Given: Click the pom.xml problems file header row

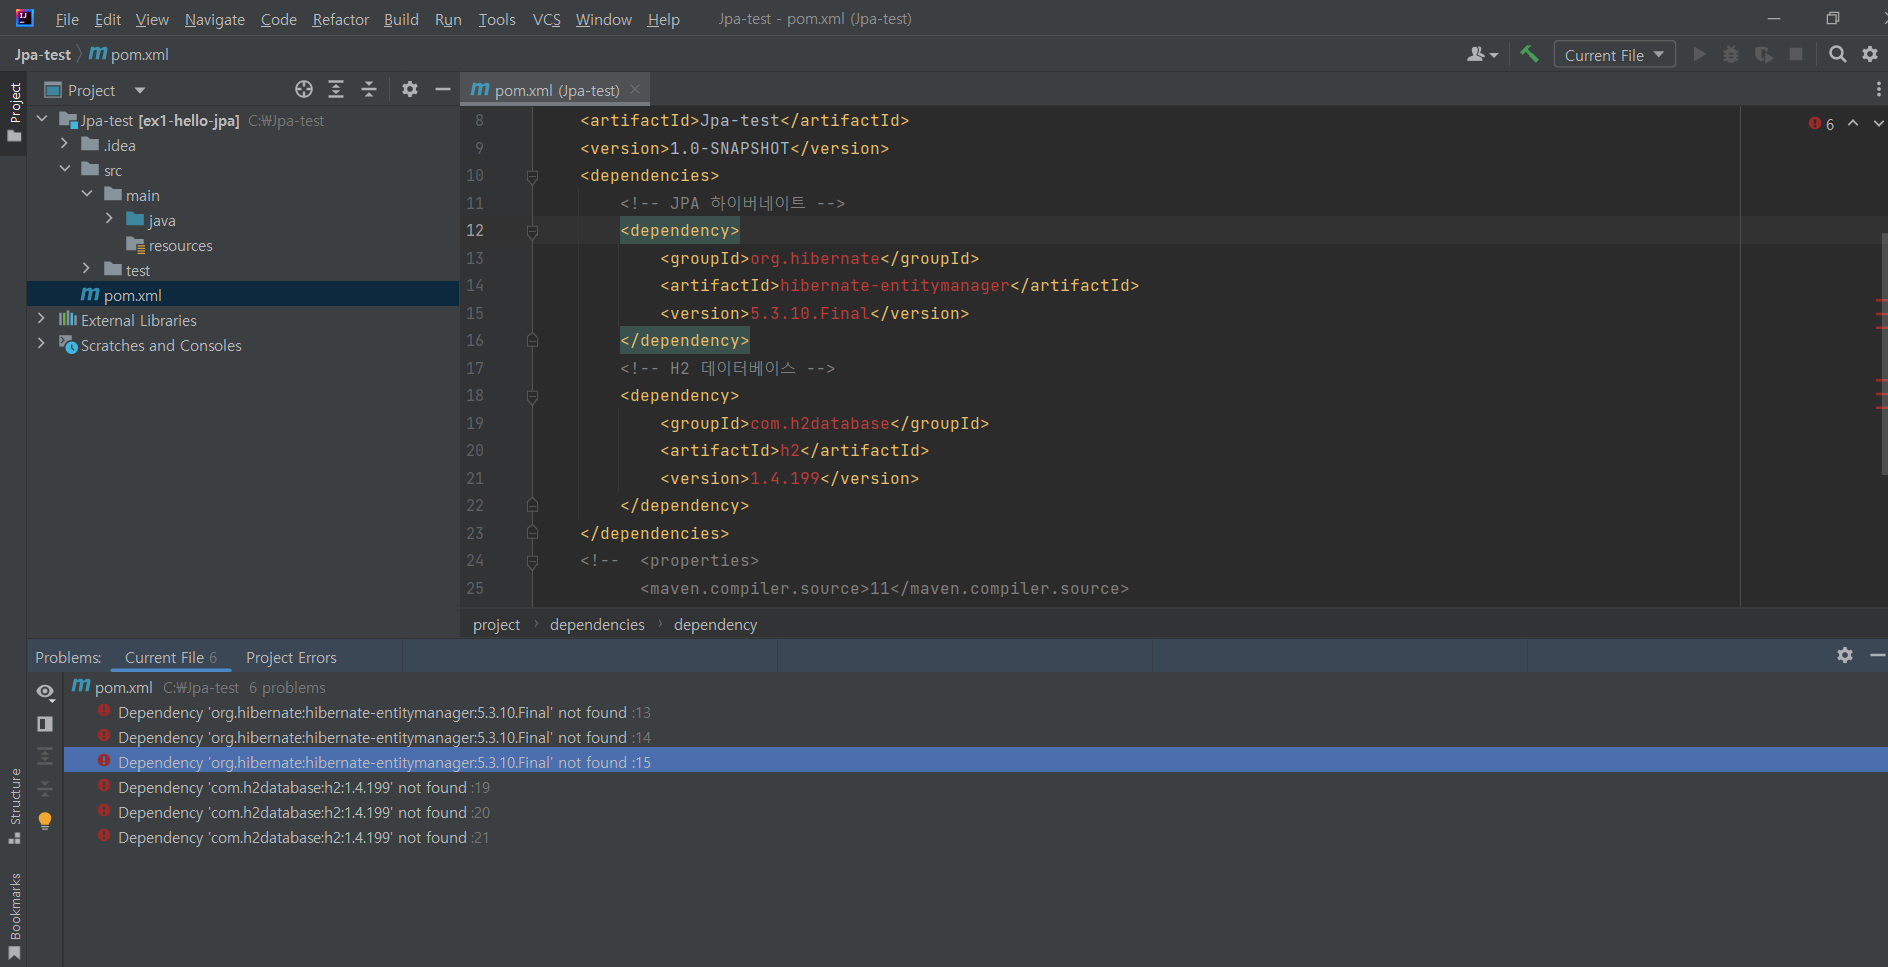Looking at the screenshot, I should pyautogui.click(x=975, y=687).
